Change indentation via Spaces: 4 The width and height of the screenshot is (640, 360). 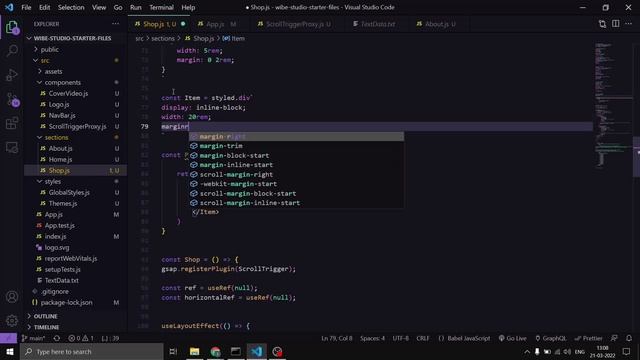click(372, 338)
